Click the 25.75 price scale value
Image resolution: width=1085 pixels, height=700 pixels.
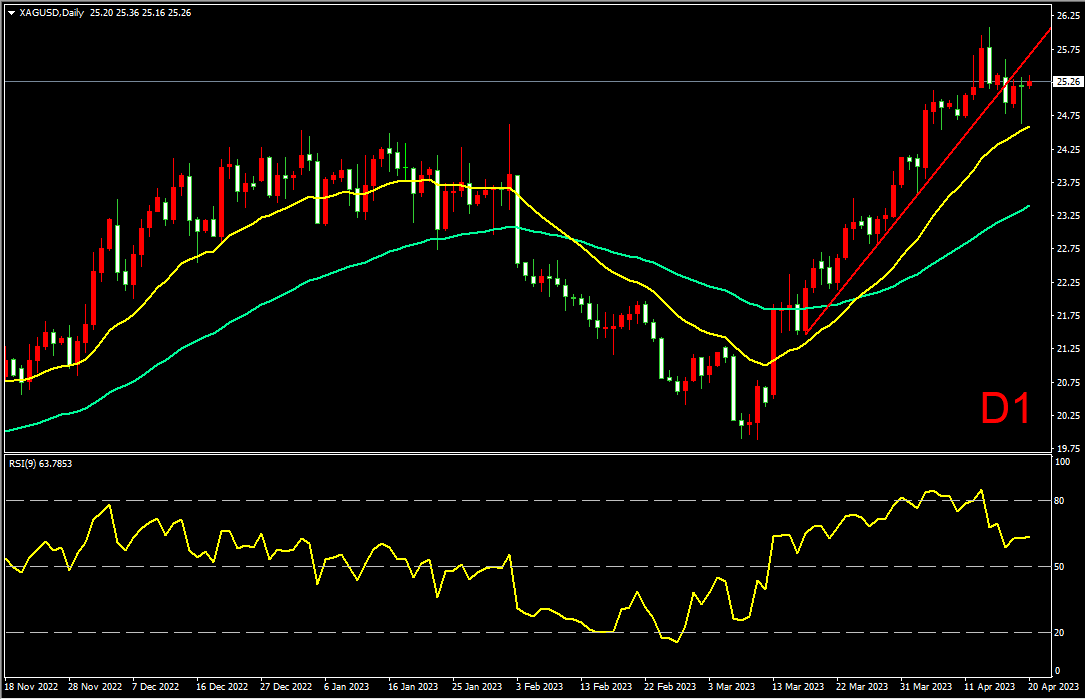click(1068, 50)
